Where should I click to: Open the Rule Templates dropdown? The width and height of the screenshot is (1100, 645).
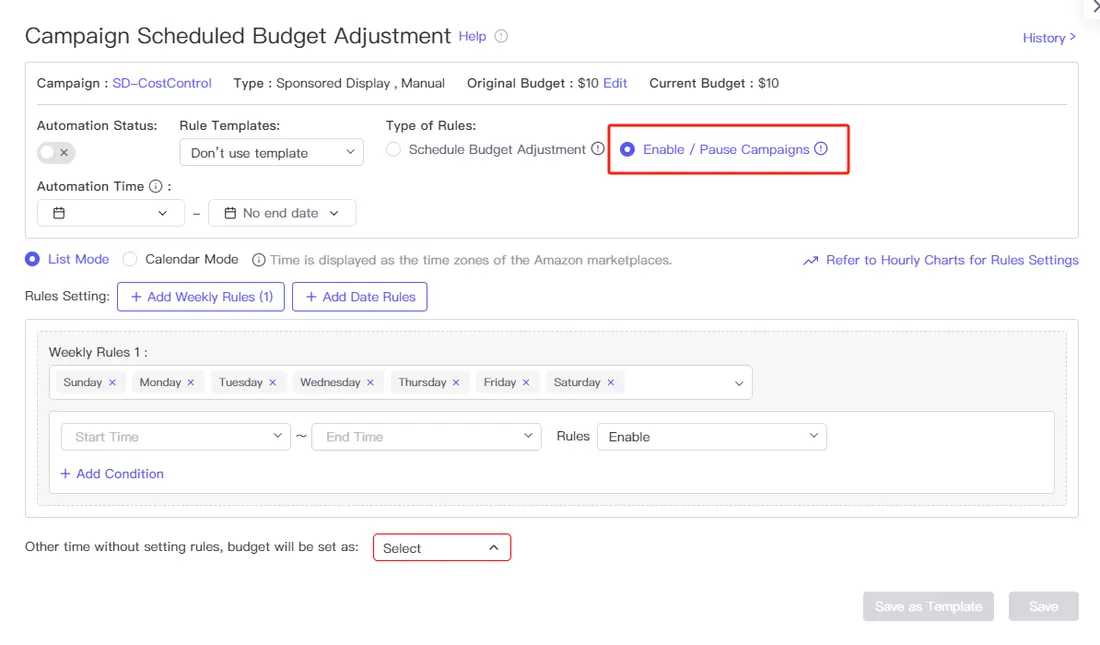tap(271, 152)
